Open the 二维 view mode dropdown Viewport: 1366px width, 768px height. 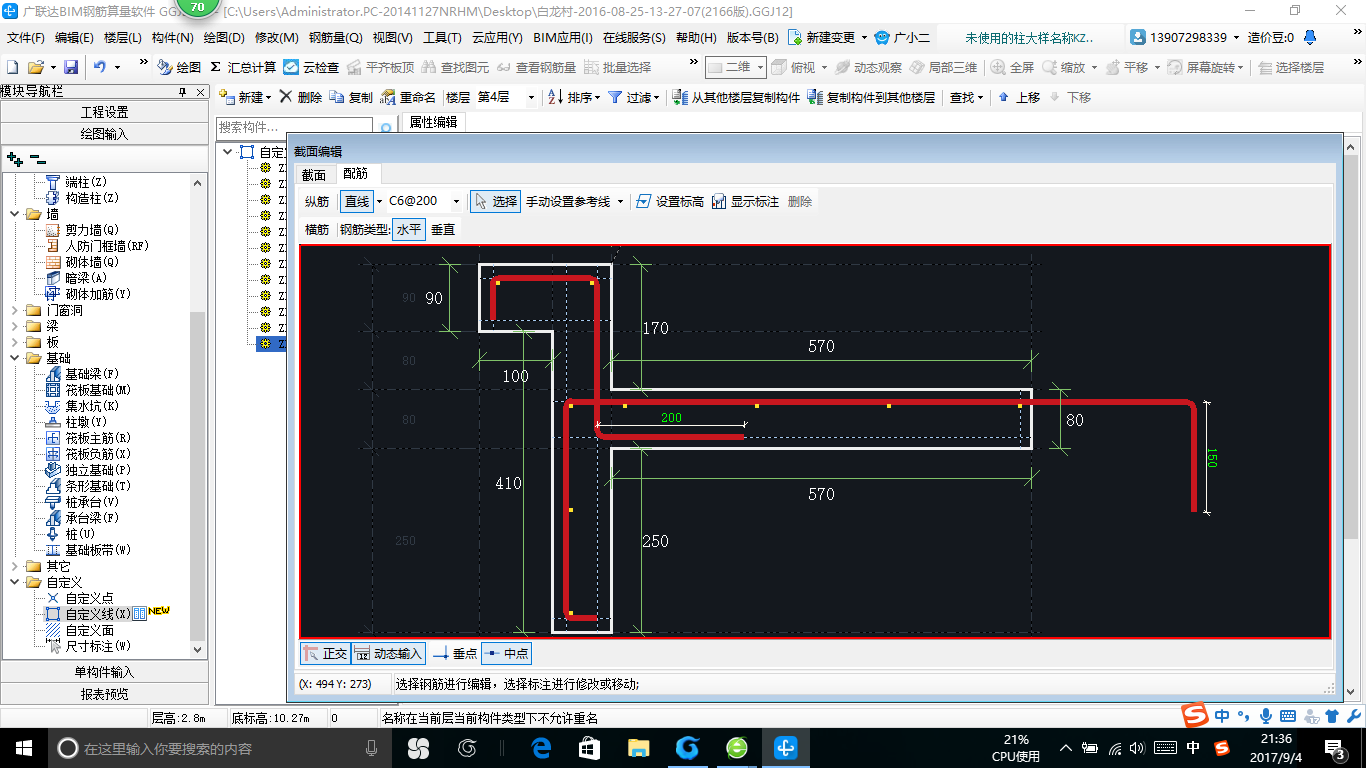(760, 67)
